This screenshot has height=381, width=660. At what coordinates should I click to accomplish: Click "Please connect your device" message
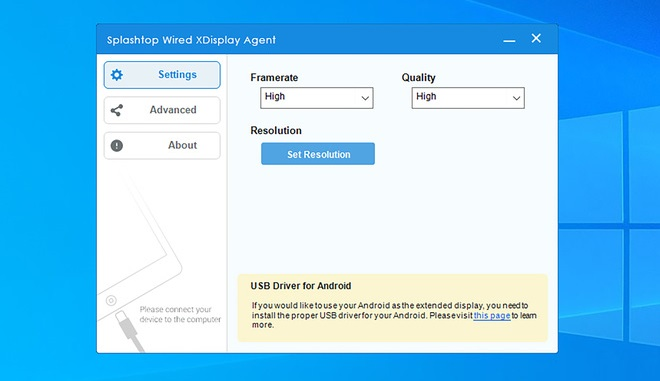coord(180,314)
